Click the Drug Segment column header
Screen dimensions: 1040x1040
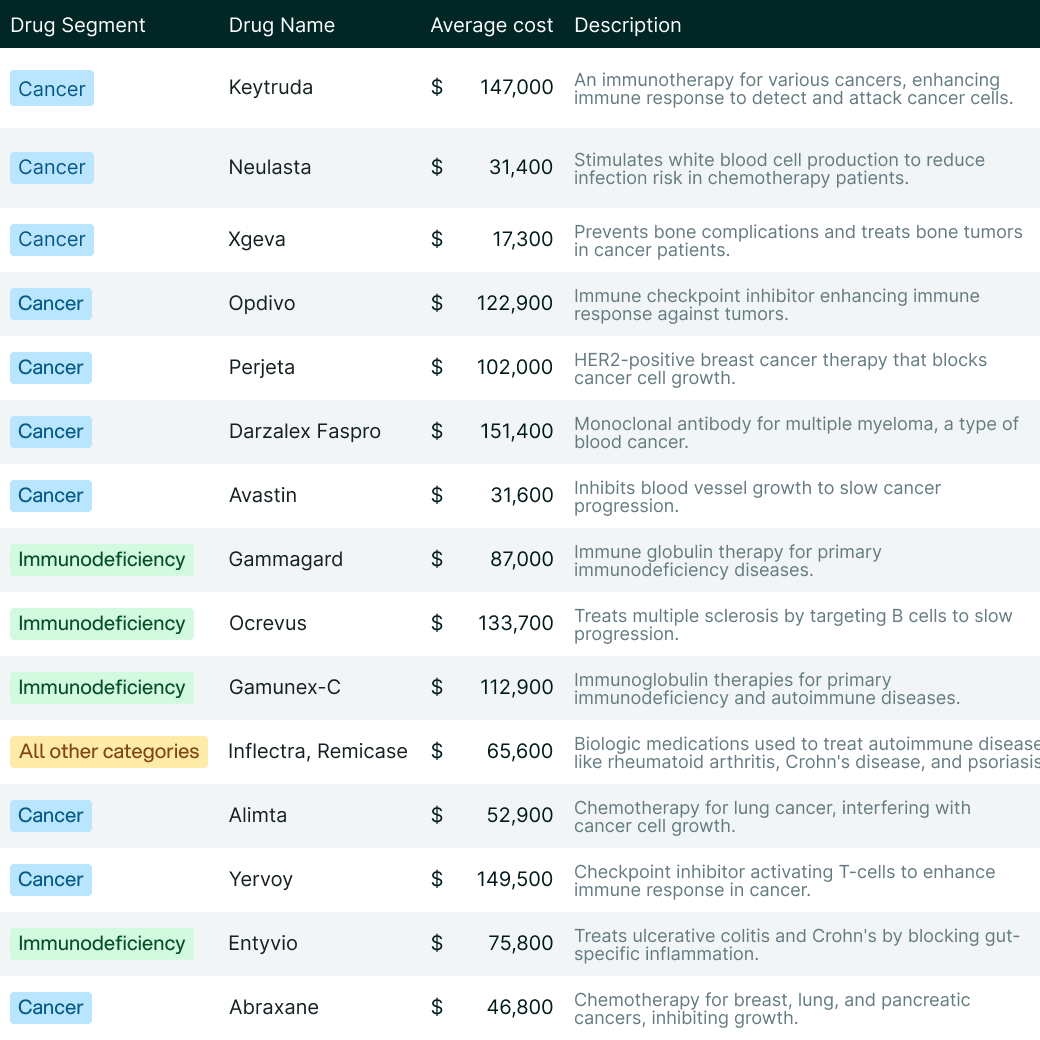(78, 25)
